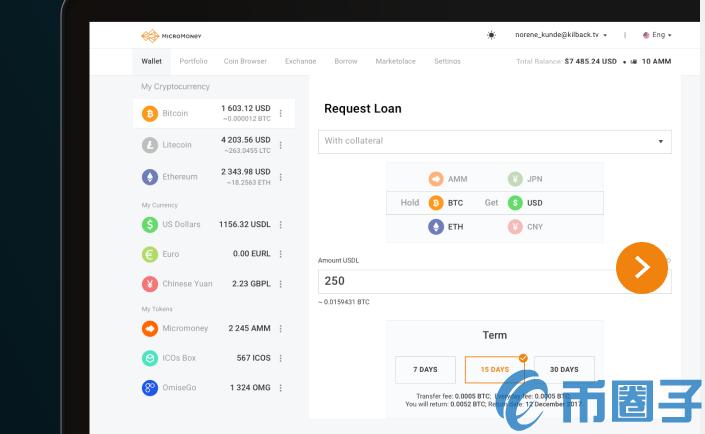Toggle the sun brightness theme icon

(x=491, y=35)
